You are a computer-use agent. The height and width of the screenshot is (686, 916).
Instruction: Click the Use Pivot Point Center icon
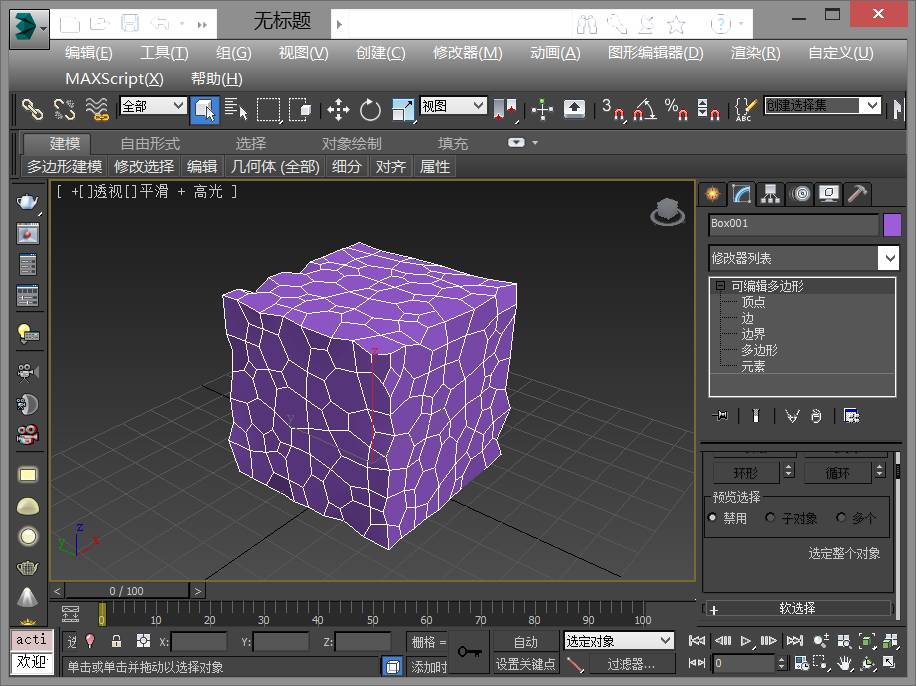[505, 109]
